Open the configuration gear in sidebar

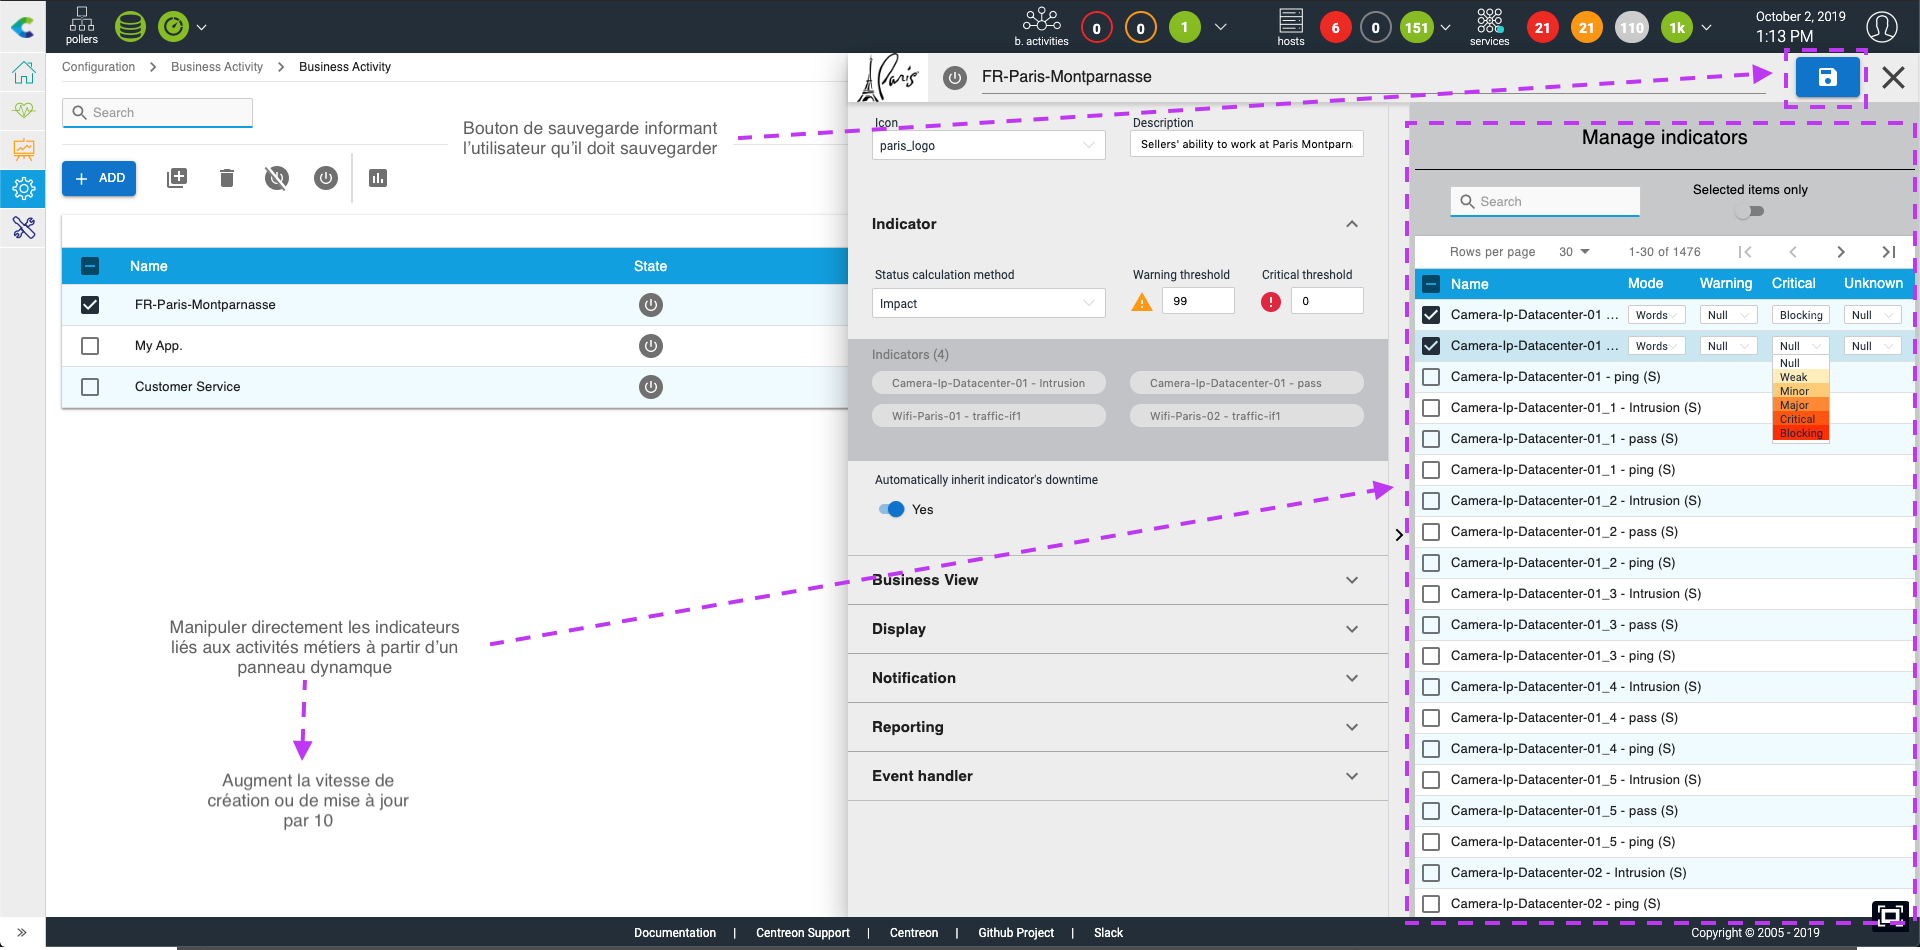[x=24, y=188]
